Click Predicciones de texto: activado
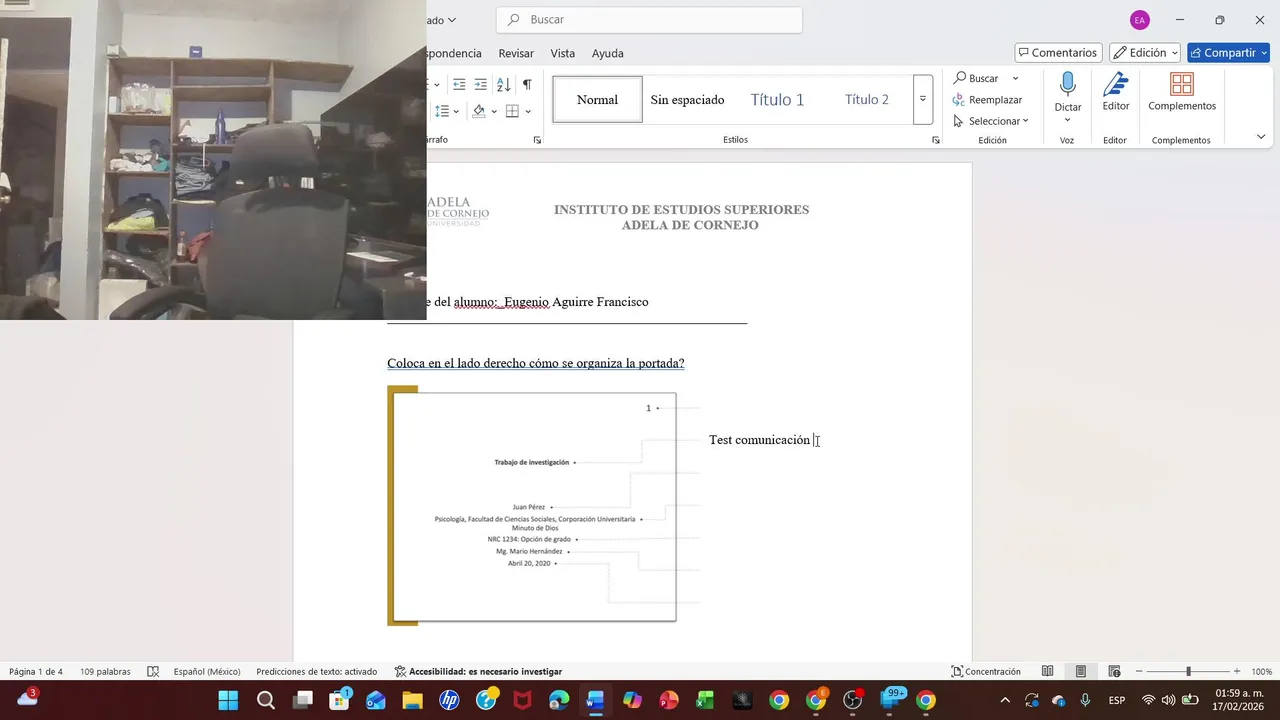1280x720 pixels. pos(317,672)
